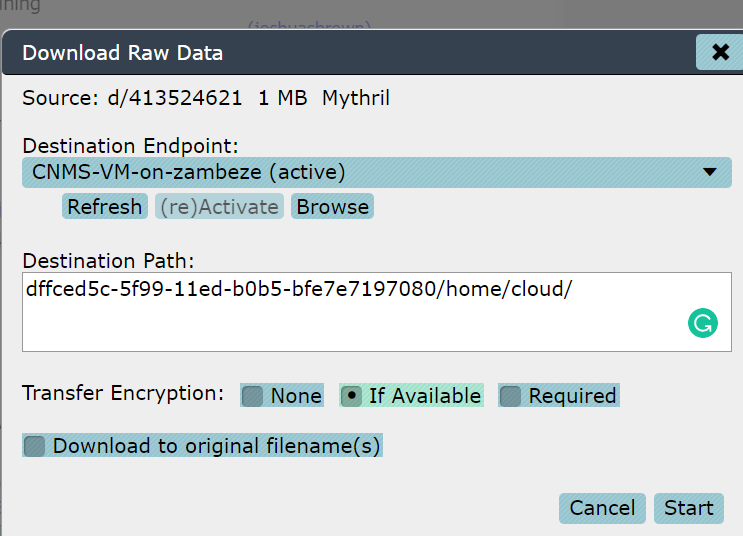Click the Transfer Encryption label
The width and height of the screenshot is (743, 536).
pos(123,393)
